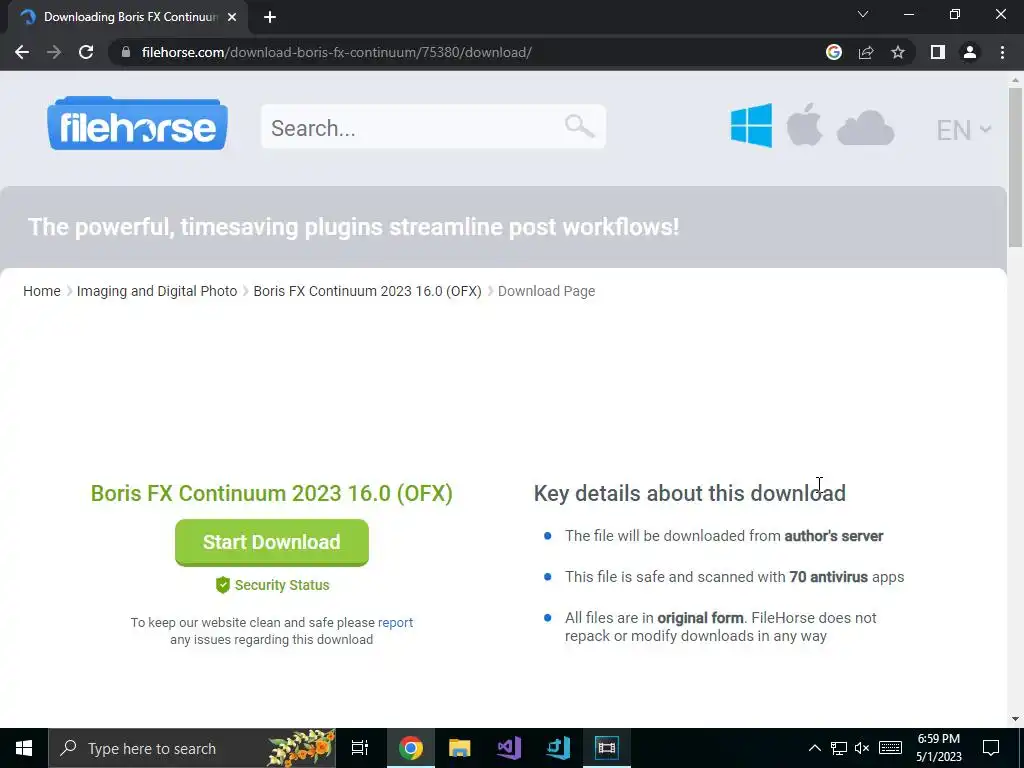Click the page vertical scrollbar thumb
The width and height of the screenshot is (1024, 768).
coord(1015,167)
